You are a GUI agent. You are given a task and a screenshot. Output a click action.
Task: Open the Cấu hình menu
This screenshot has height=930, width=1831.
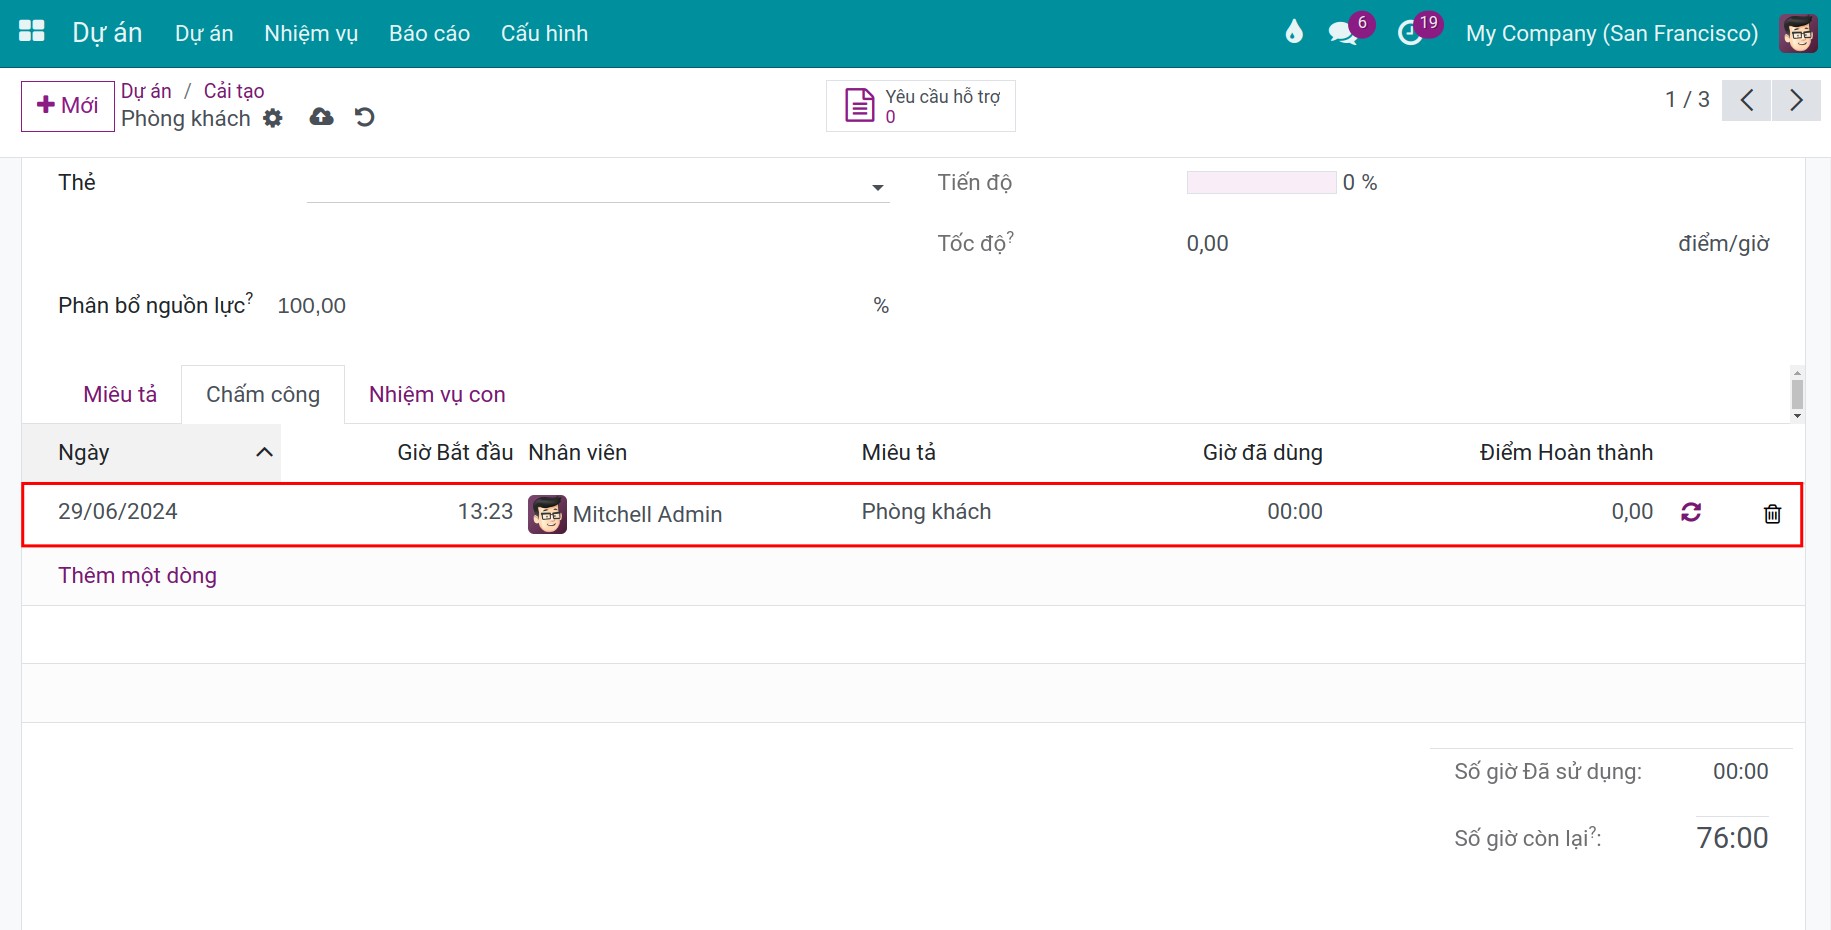point(544,33)
